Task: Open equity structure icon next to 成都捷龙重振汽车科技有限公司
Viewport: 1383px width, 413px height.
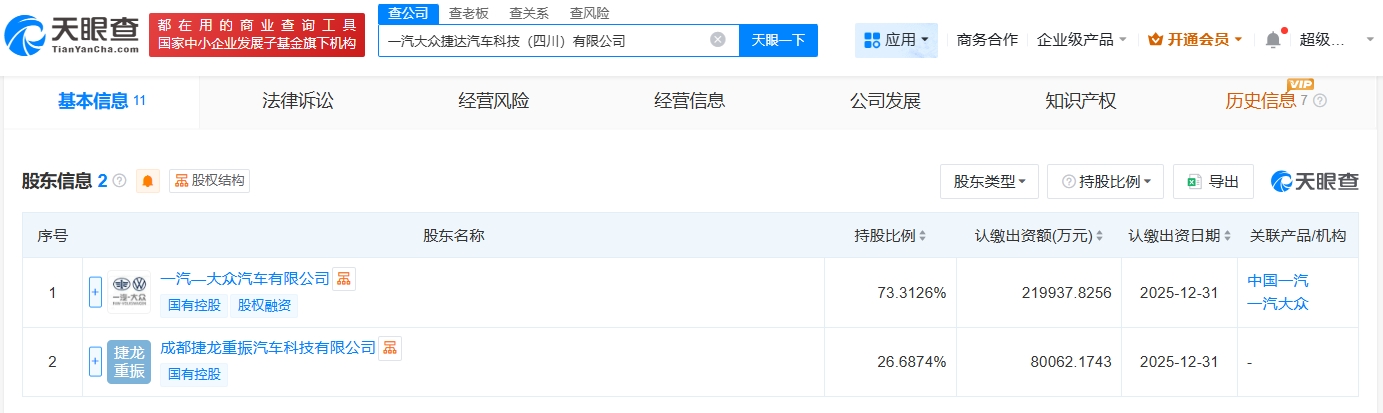Action: [x=390, y=348]
